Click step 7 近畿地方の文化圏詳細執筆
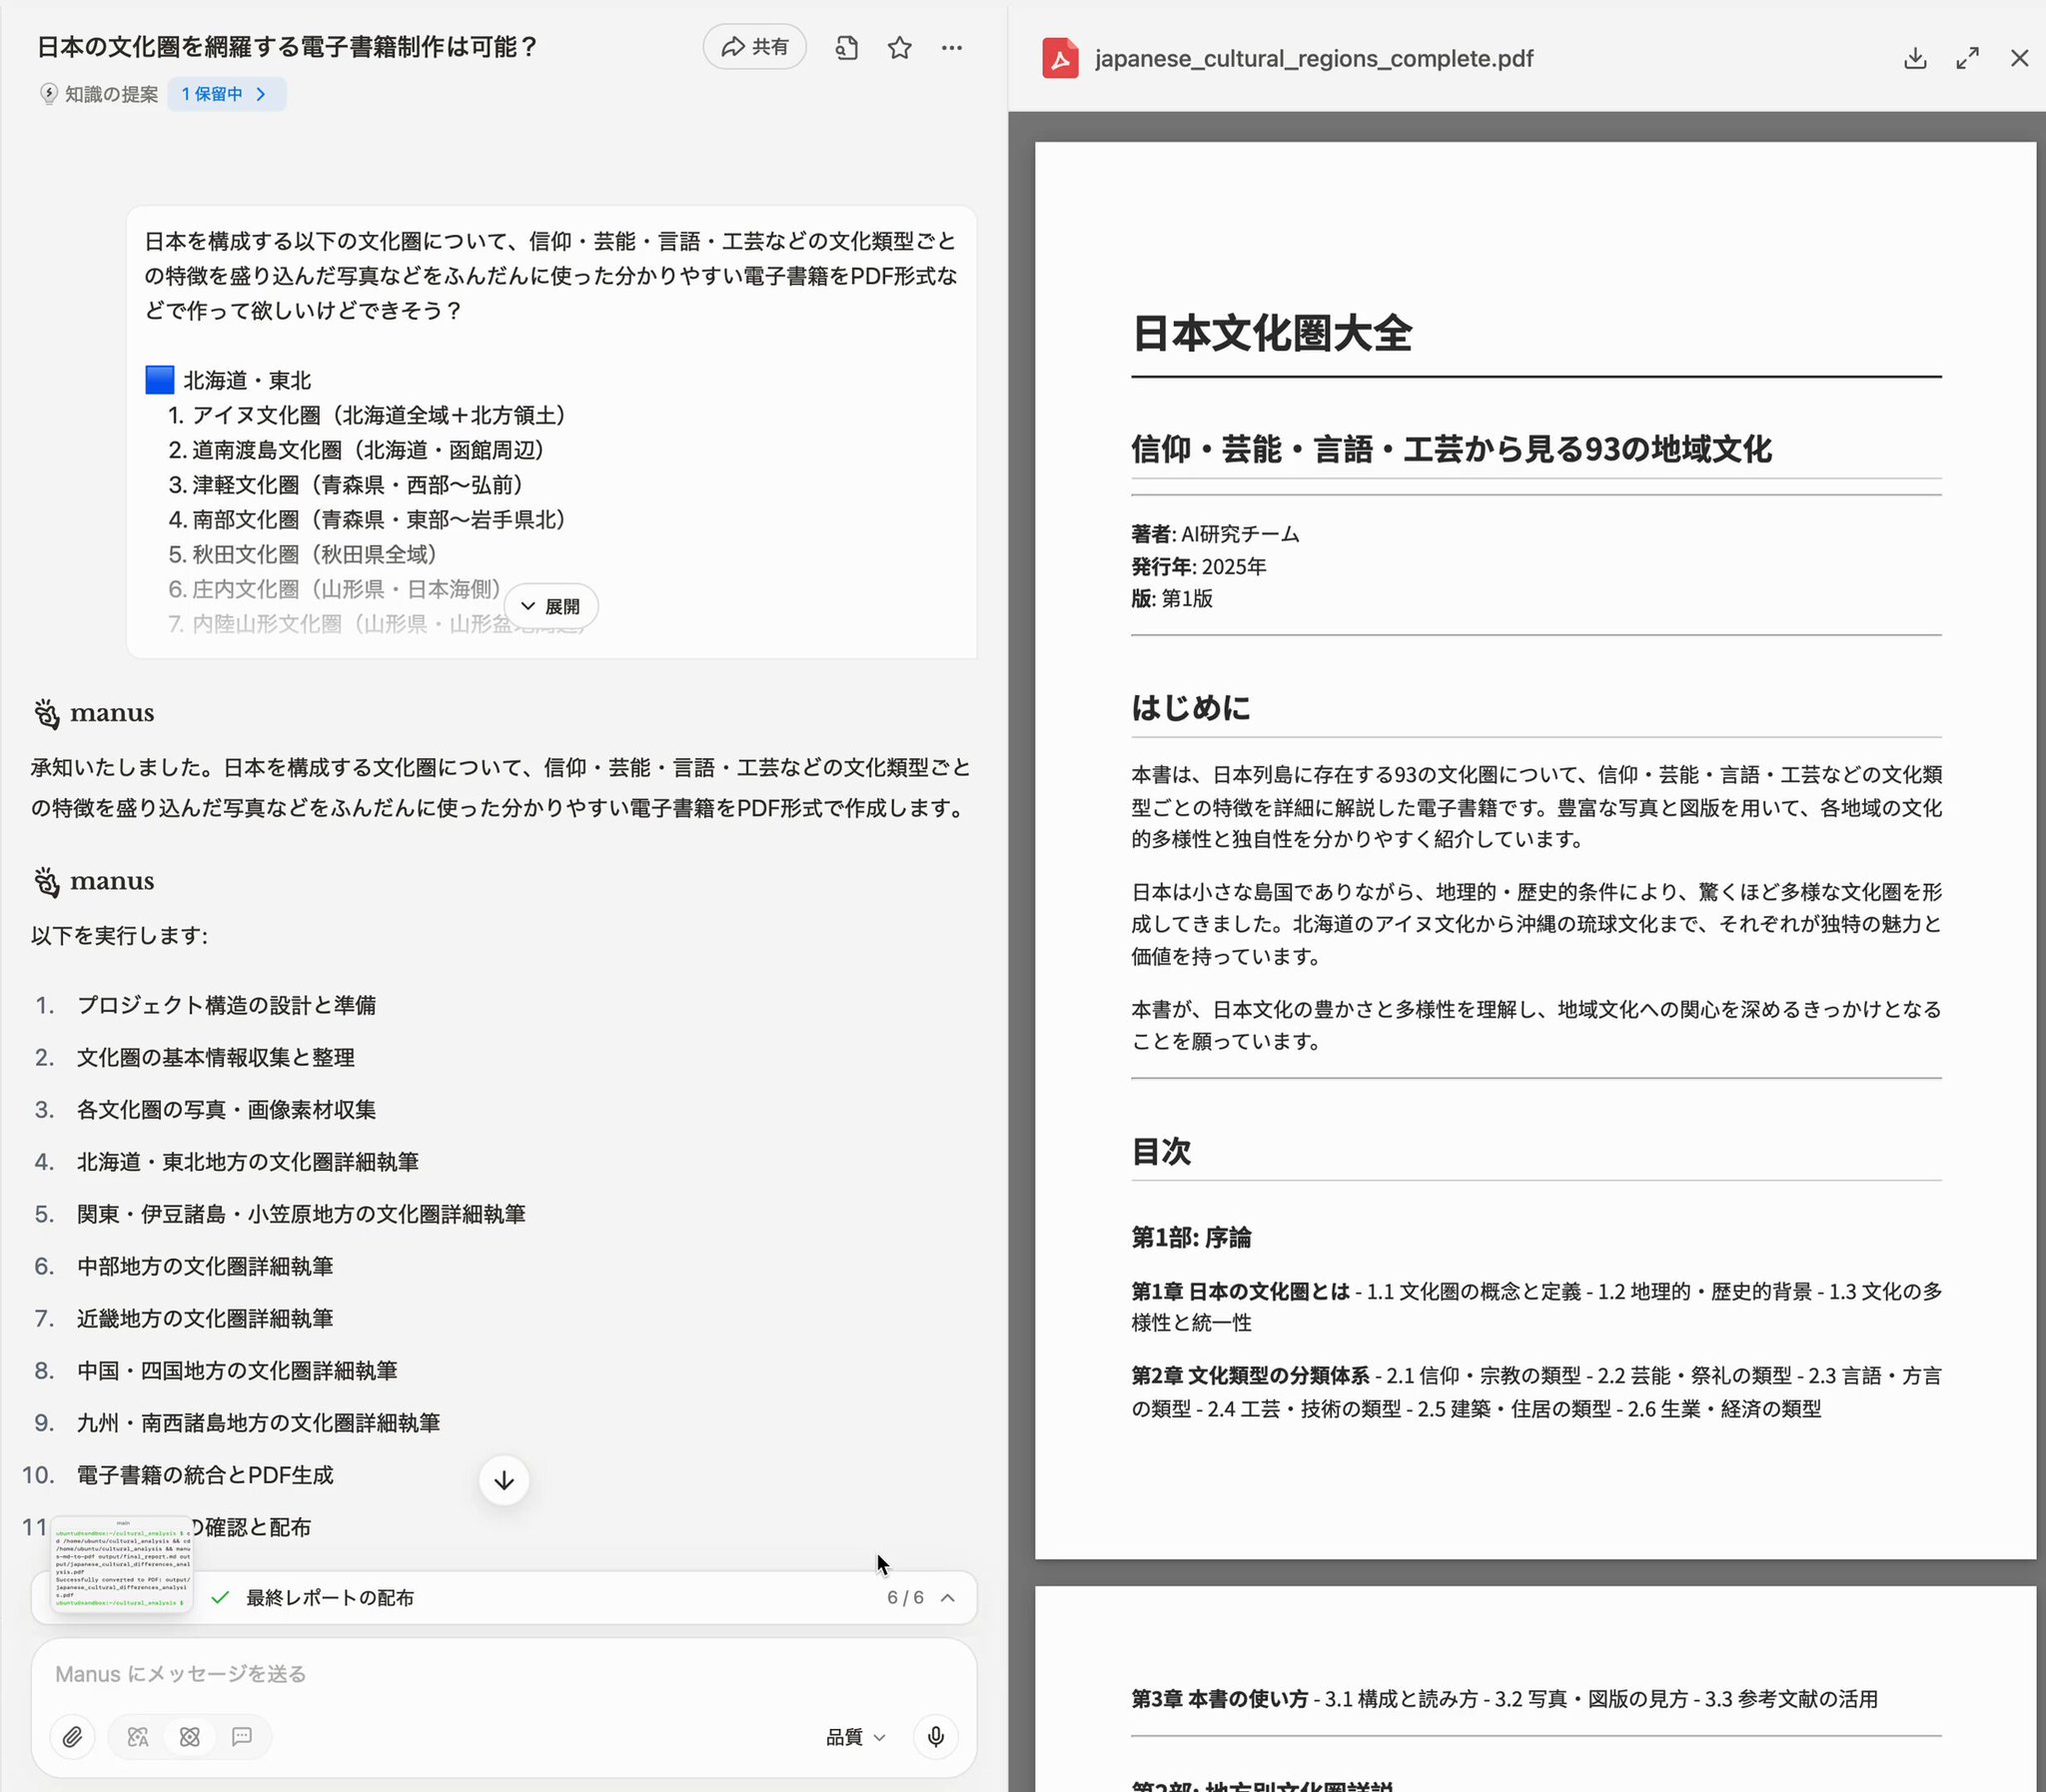 [205, 1318]
